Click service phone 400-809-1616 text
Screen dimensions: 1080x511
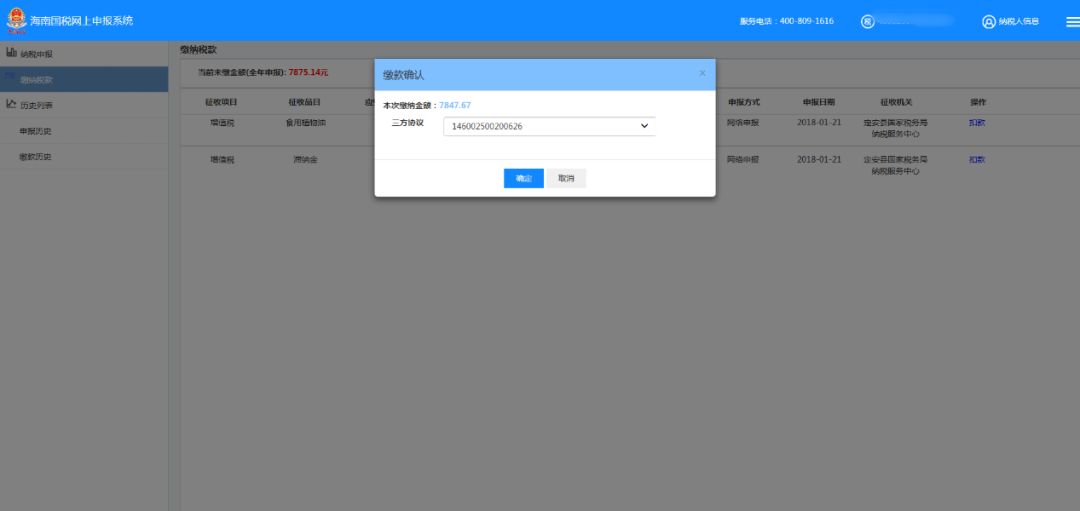(x=787, y=21)
